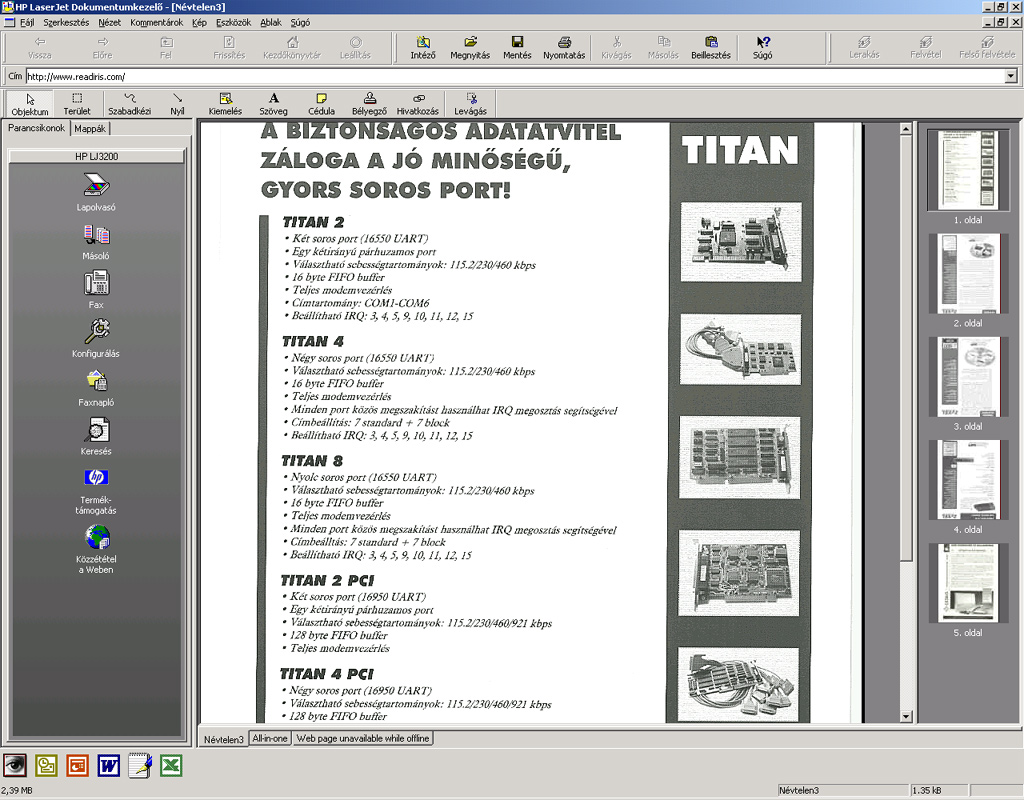This screenshot has height=800, width=1024.
Task: Select the Szöveg text annotation tool
Action: click(x=274, y=104)
